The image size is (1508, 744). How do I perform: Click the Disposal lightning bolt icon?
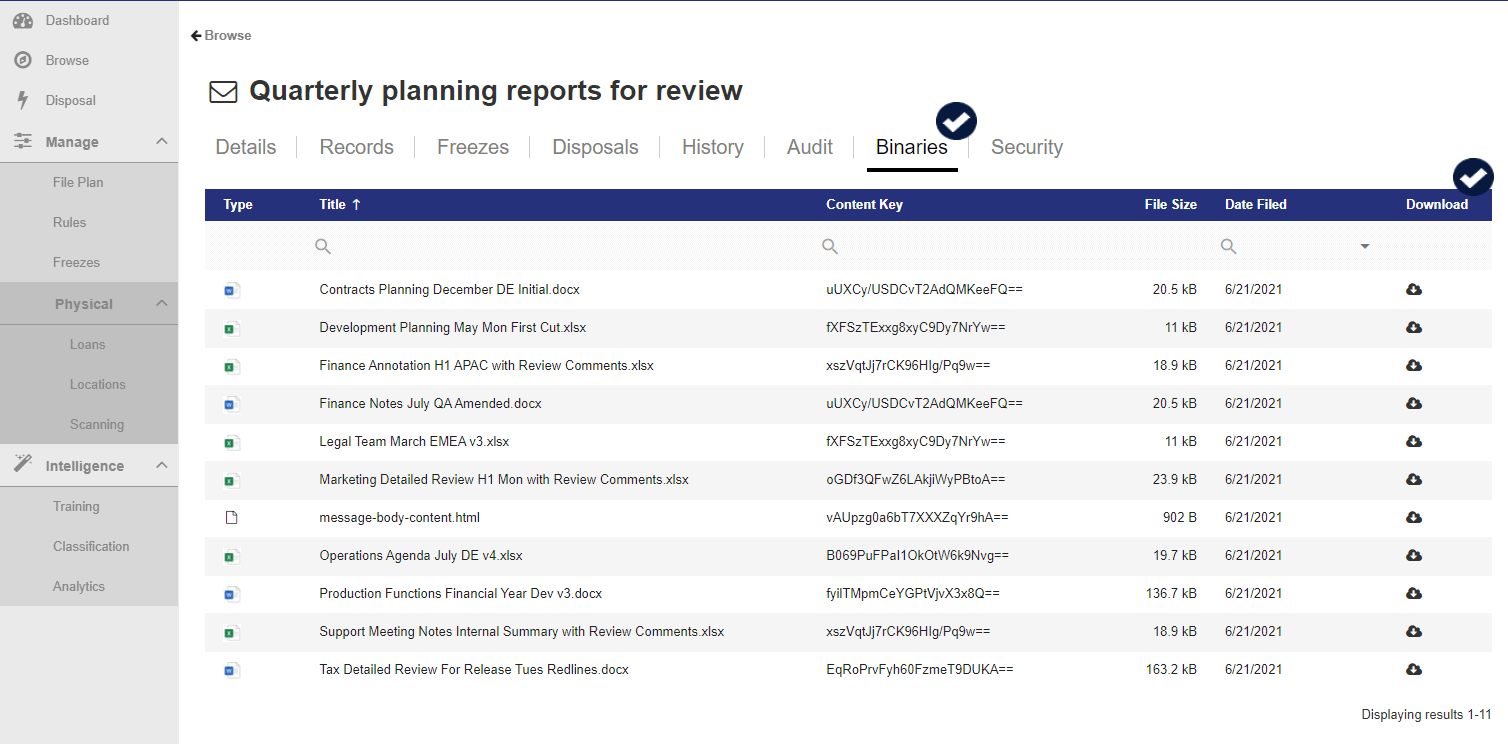[23, 100]
